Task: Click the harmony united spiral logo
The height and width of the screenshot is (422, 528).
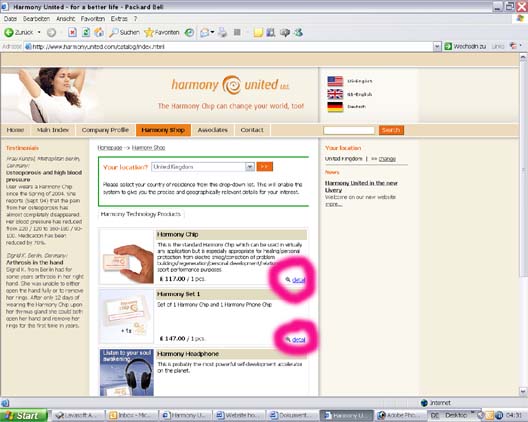Action: [231, 85]
